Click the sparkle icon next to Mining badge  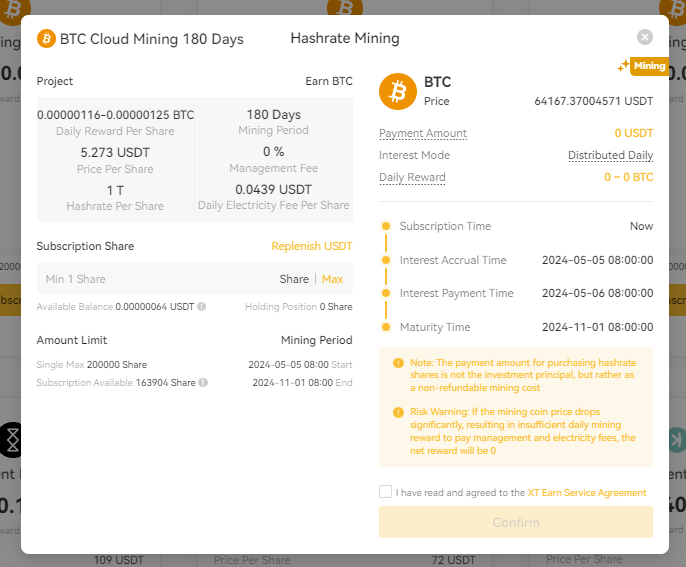[x=623, y=66]
